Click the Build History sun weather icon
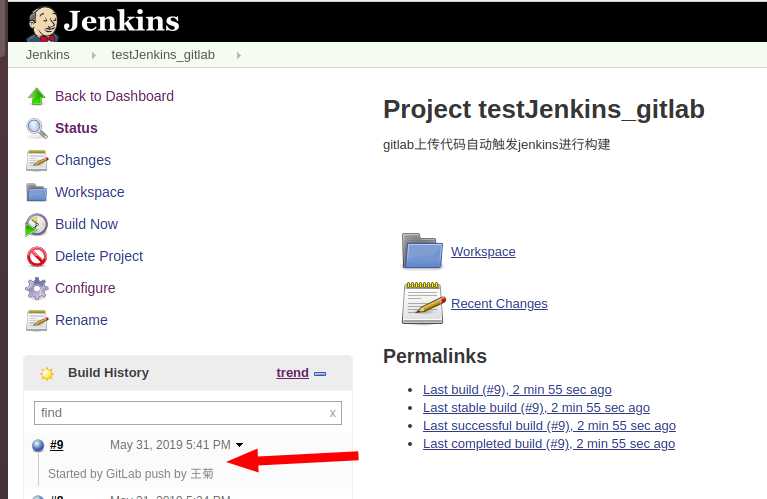Screen dimensions: 767x499 46,374
